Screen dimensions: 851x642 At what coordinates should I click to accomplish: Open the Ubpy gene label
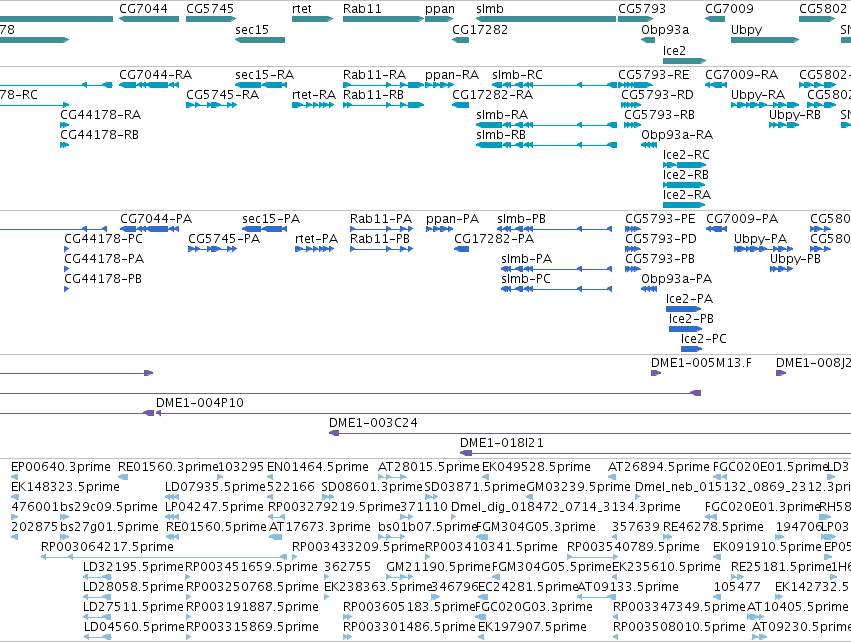[x=746, y=30]
